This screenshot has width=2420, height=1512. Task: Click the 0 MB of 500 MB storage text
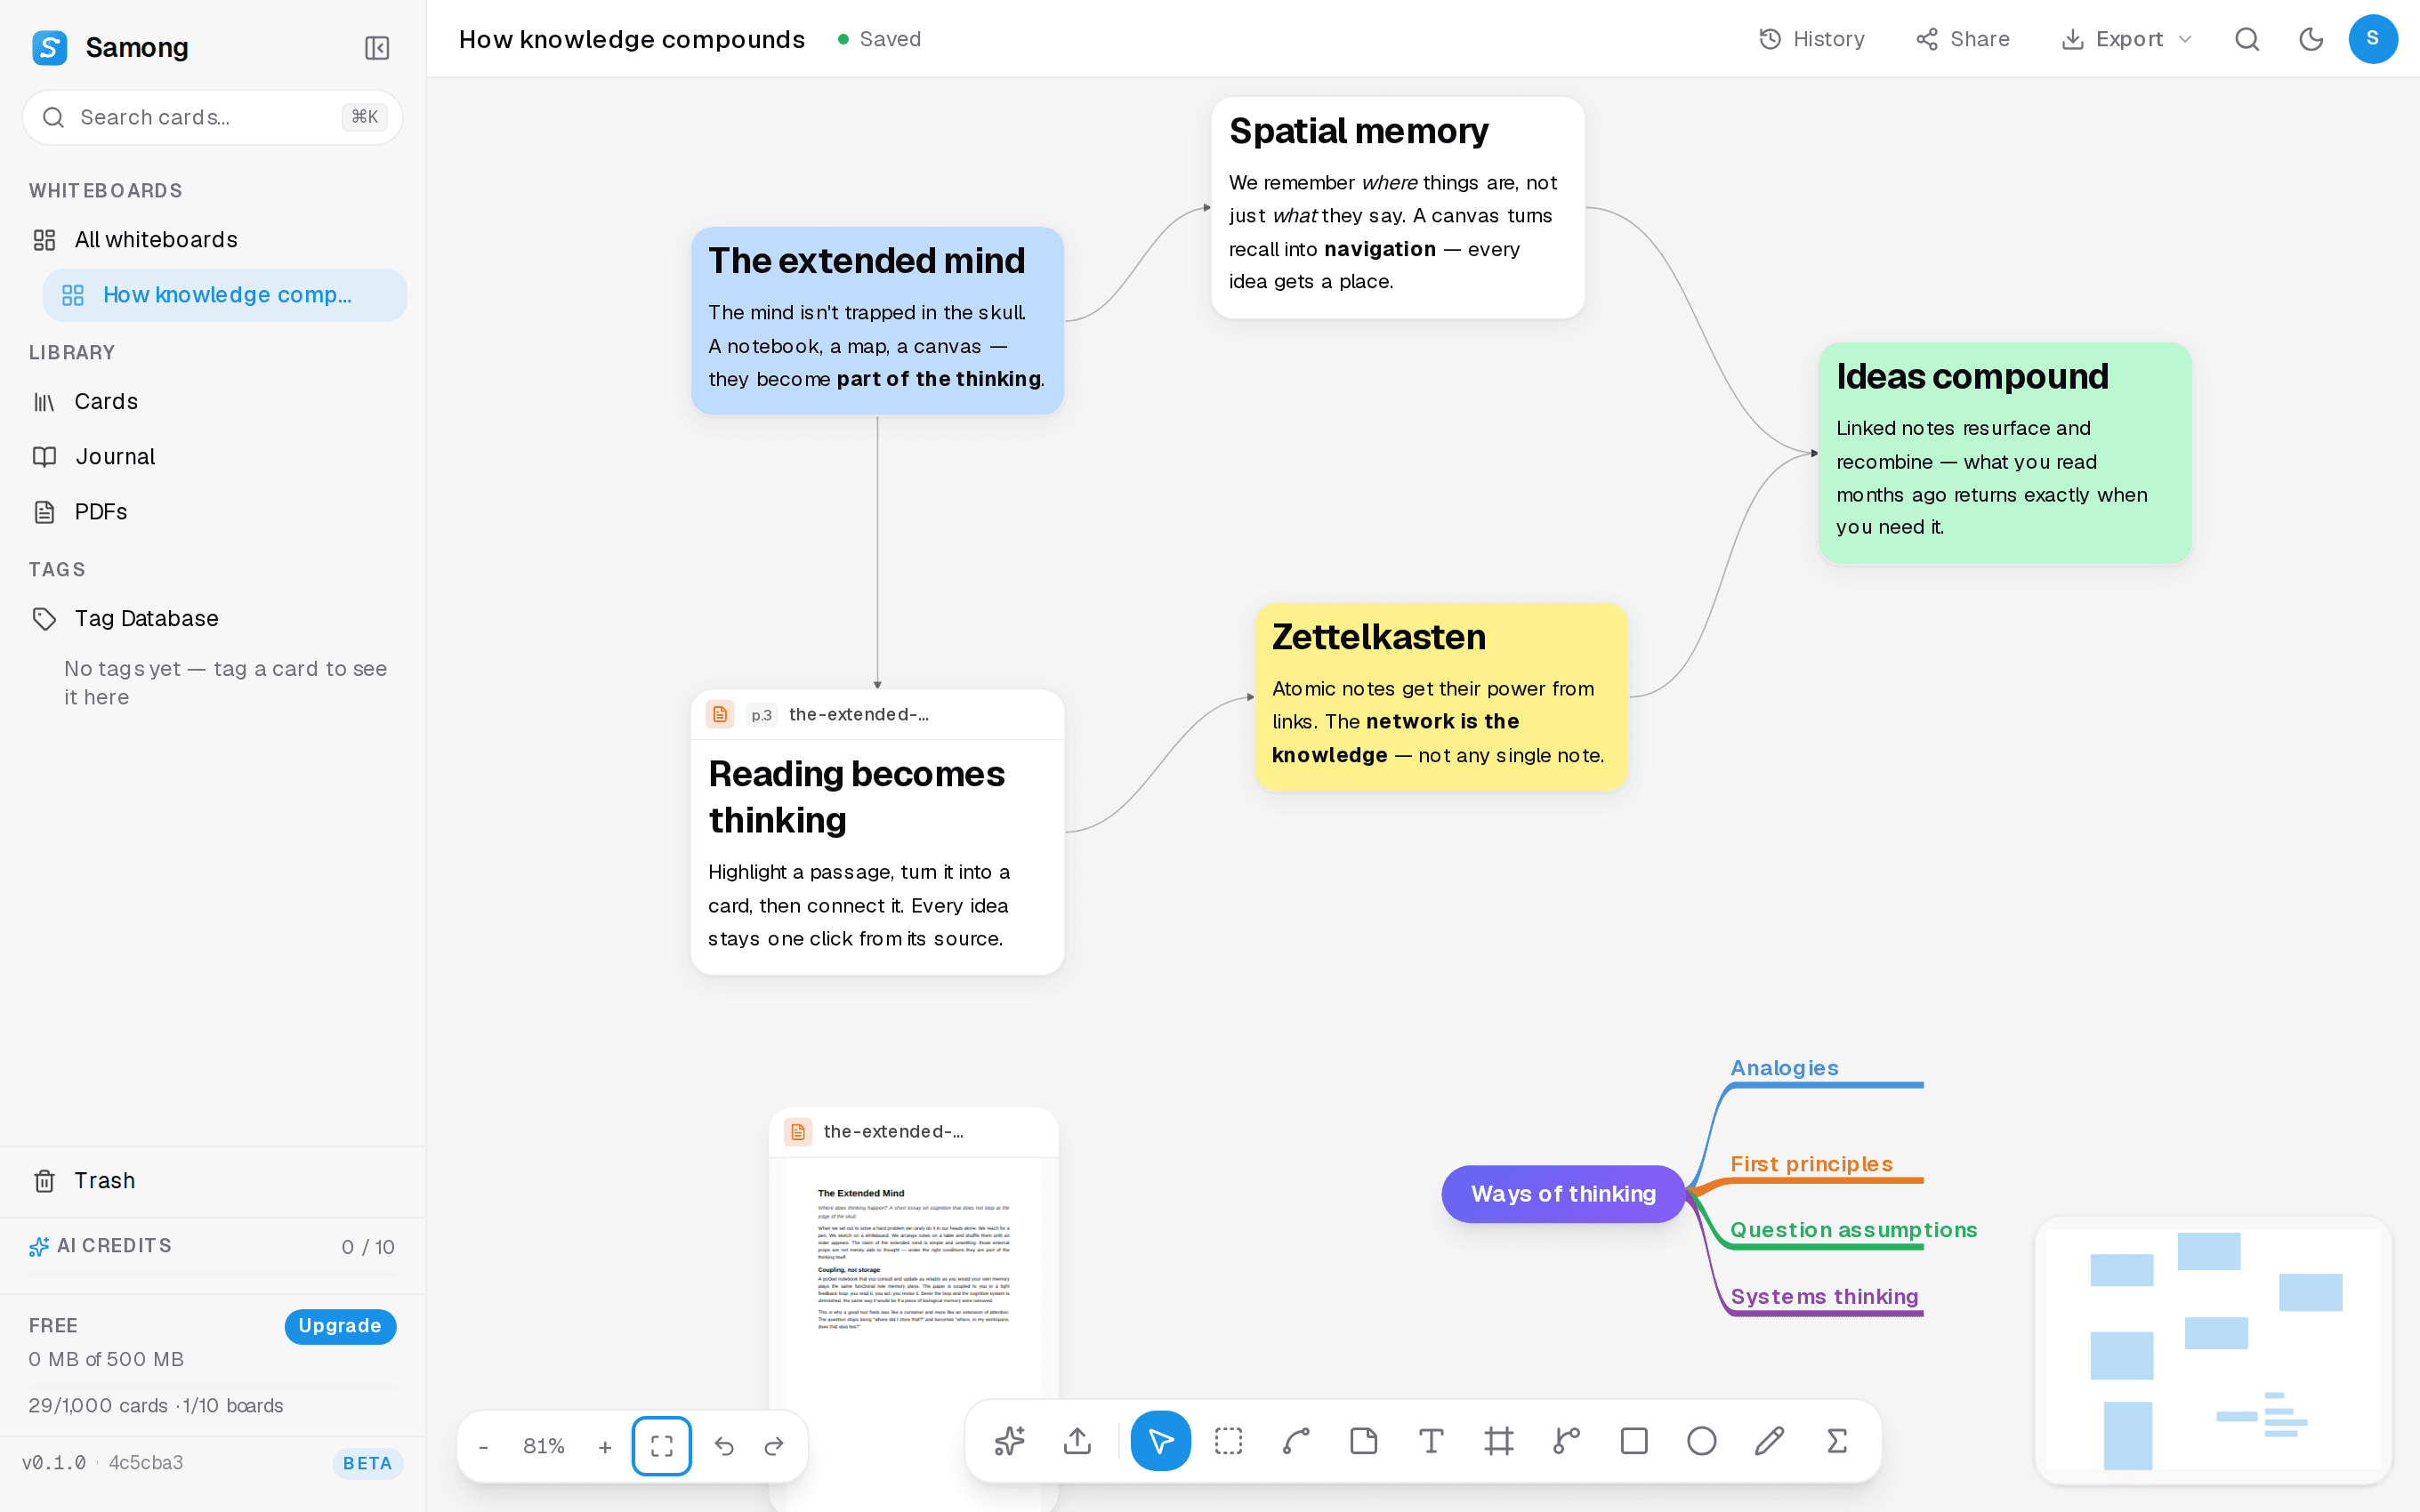point(106,1360)
